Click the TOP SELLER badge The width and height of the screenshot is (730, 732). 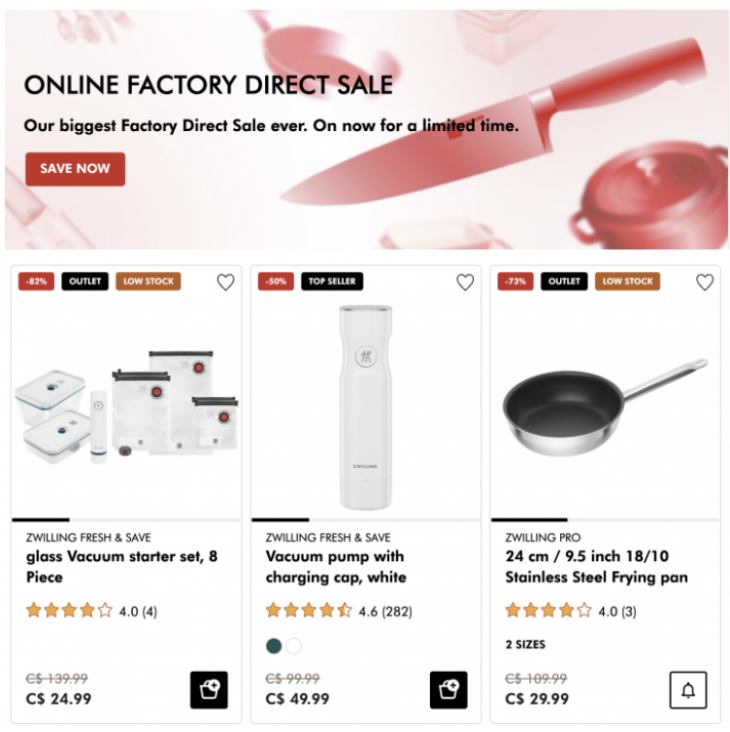332,281
